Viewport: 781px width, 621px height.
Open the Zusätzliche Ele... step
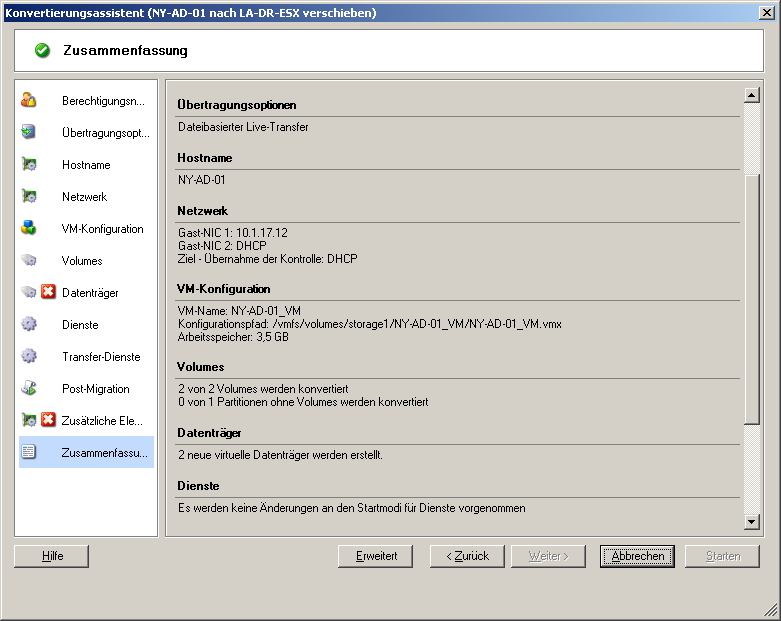click(x=86, y=420)
